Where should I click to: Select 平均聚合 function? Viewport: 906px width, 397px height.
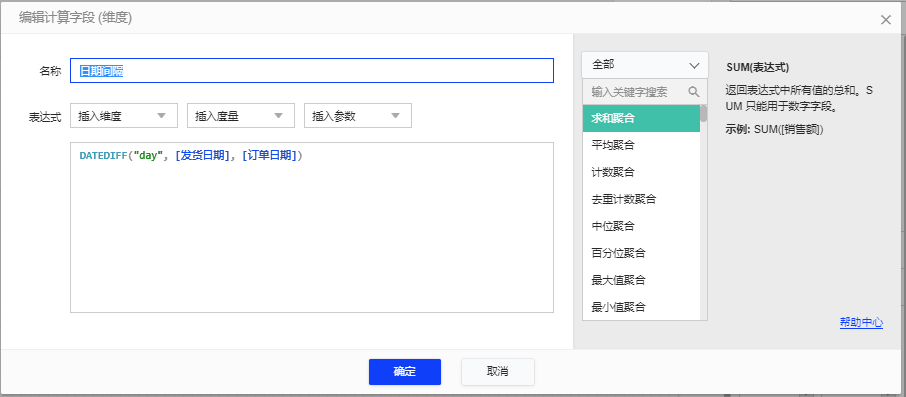point(641,145)
